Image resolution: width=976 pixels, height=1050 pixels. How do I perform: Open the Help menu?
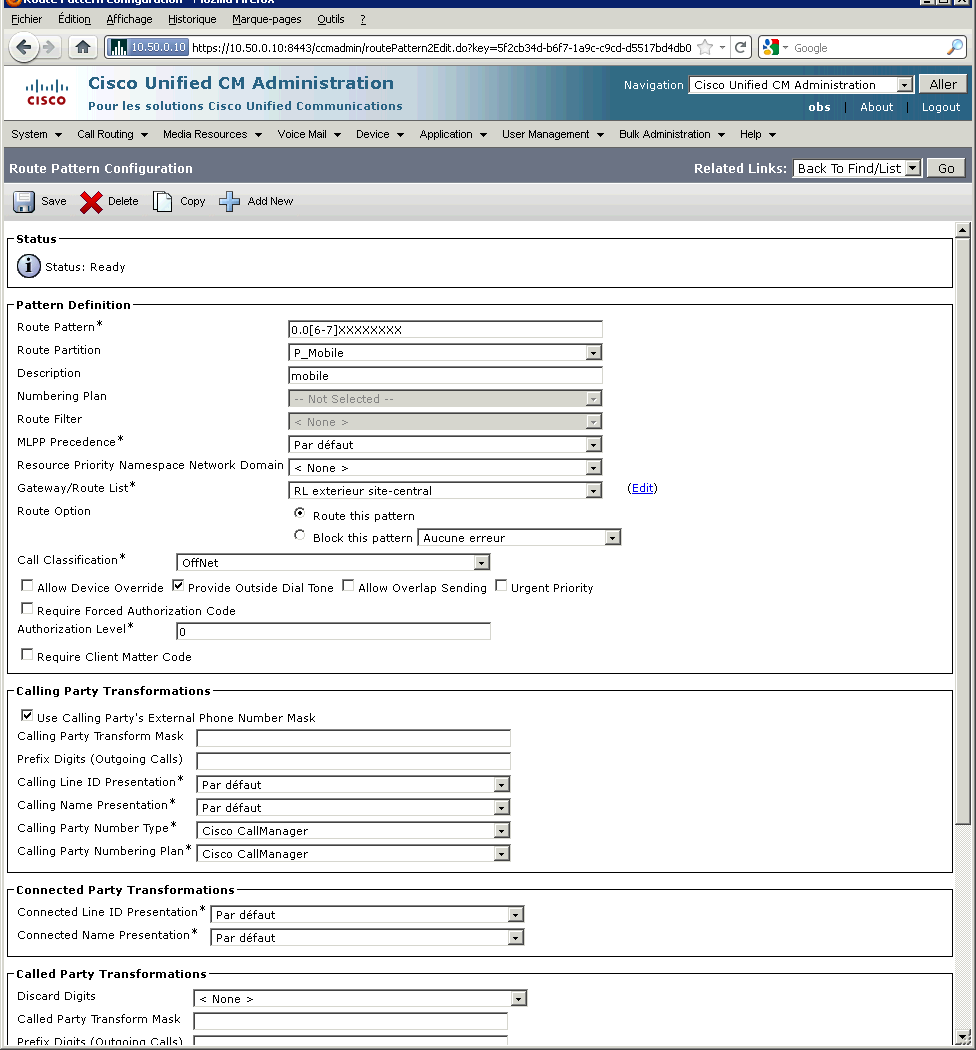coord(758,135)
